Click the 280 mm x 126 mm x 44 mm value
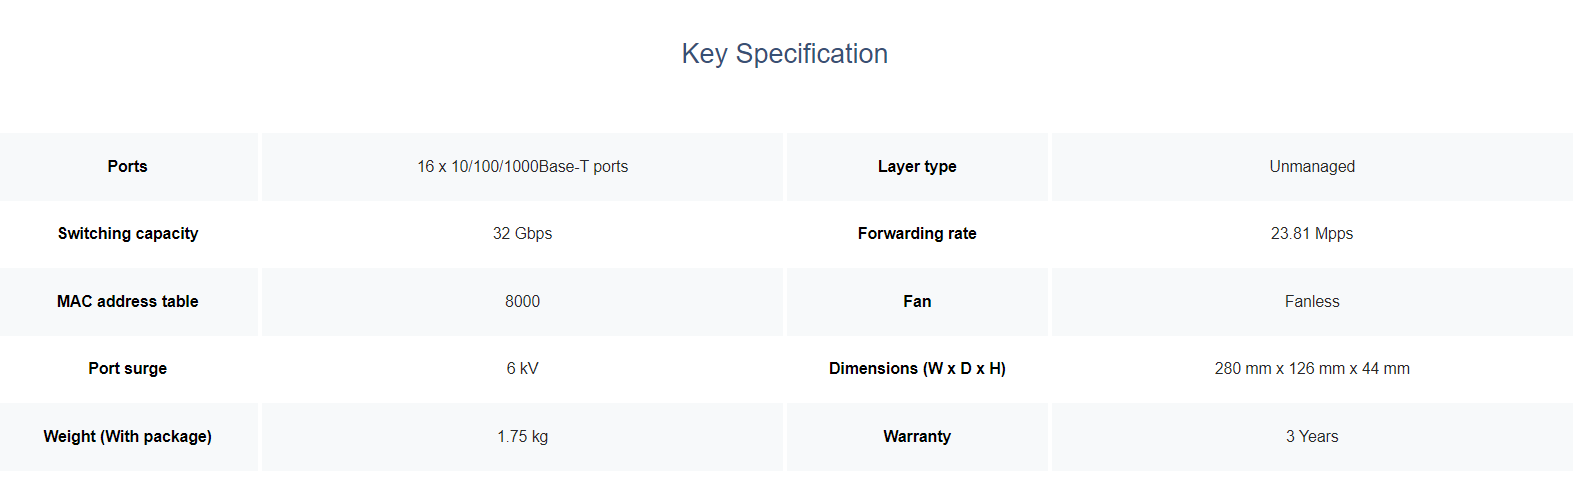This screenshot has height=483, width=1574. pos(1312,369)
